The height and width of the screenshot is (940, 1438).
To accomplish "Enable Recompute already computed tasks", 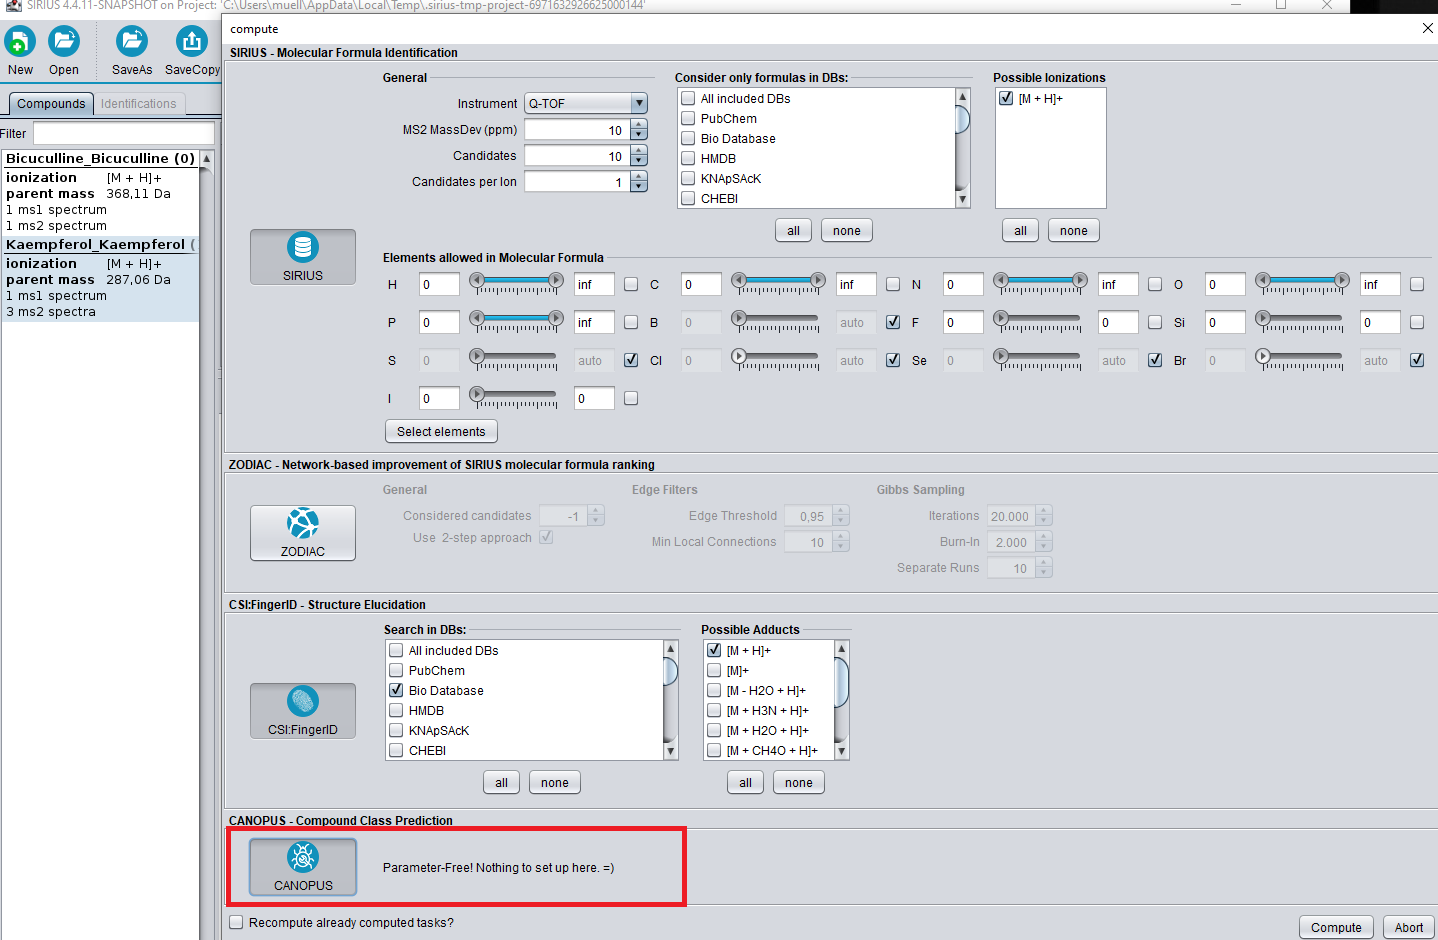I will [x=236, y=922].
